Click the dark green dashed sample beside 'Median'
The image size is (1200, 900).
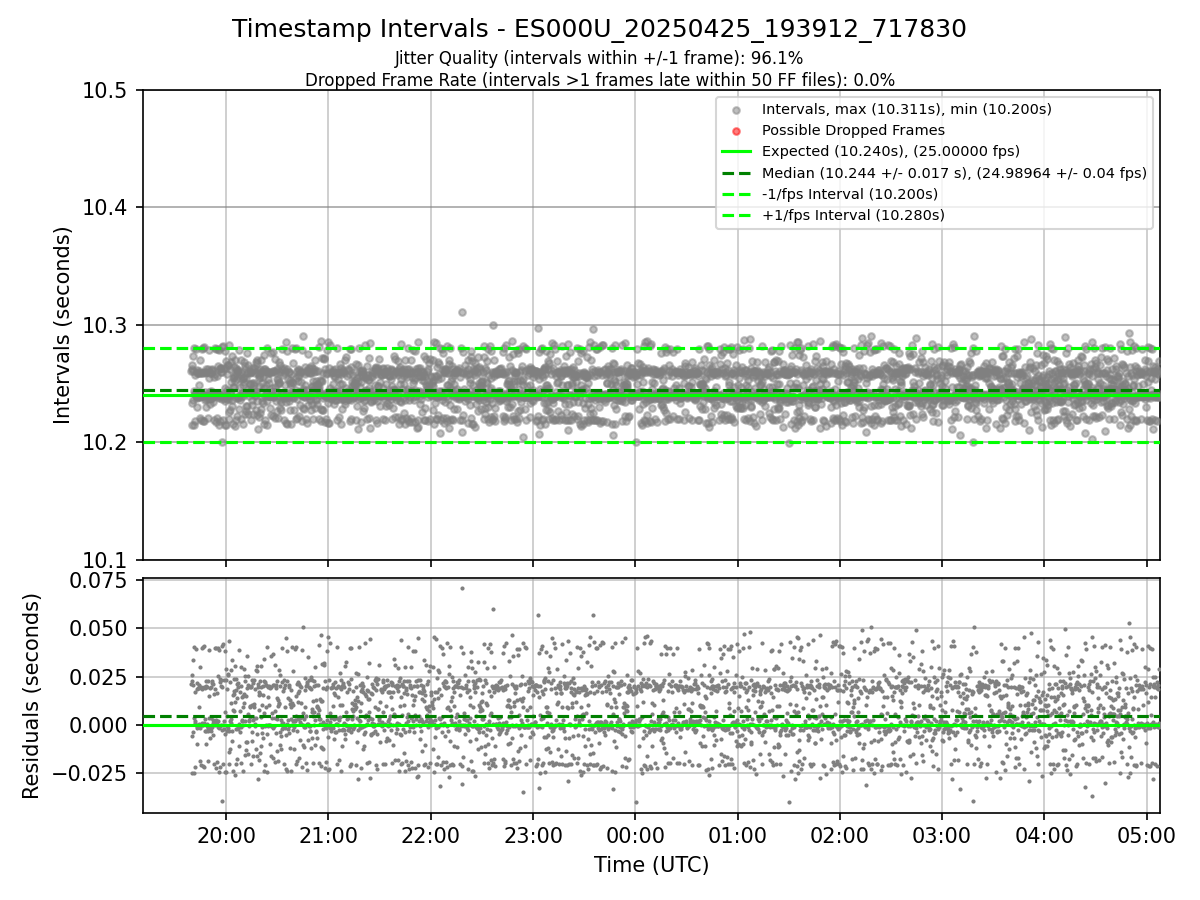coord(737,173)
